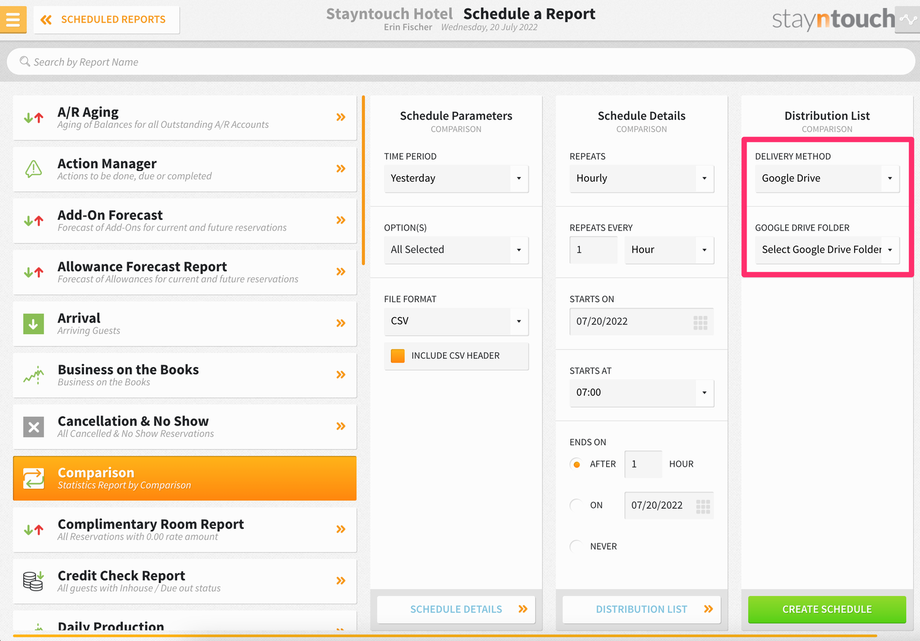The height and width of the screenshot is (641, 920).
Task: Open the Business on the Books chevron
Action: 341,375
